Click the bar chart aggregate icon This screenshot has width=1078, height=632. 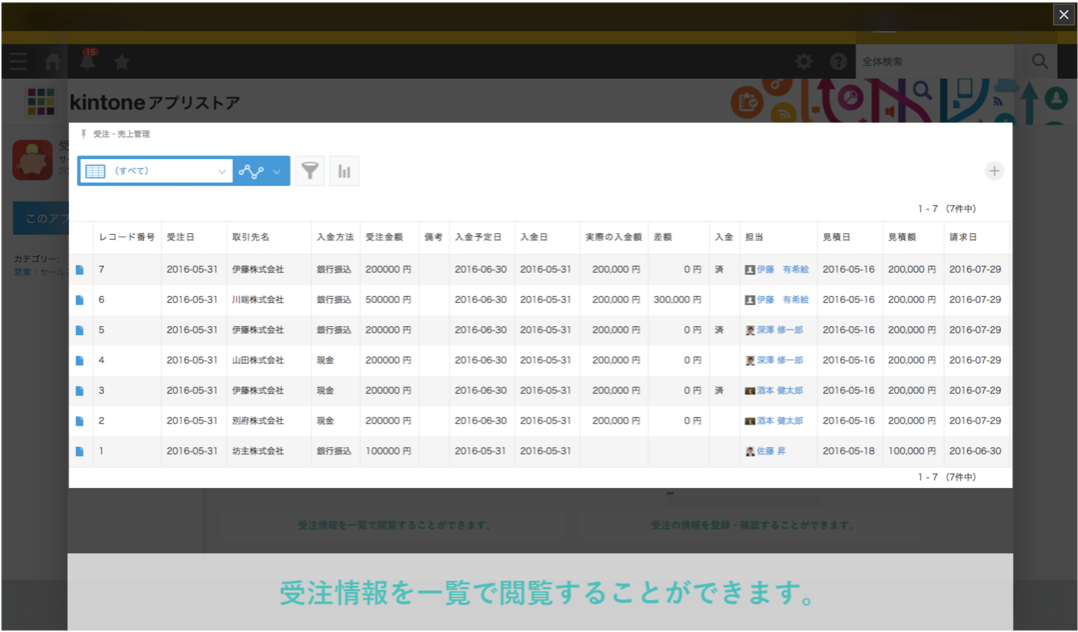pyautogui.click(x=344, y=171)
